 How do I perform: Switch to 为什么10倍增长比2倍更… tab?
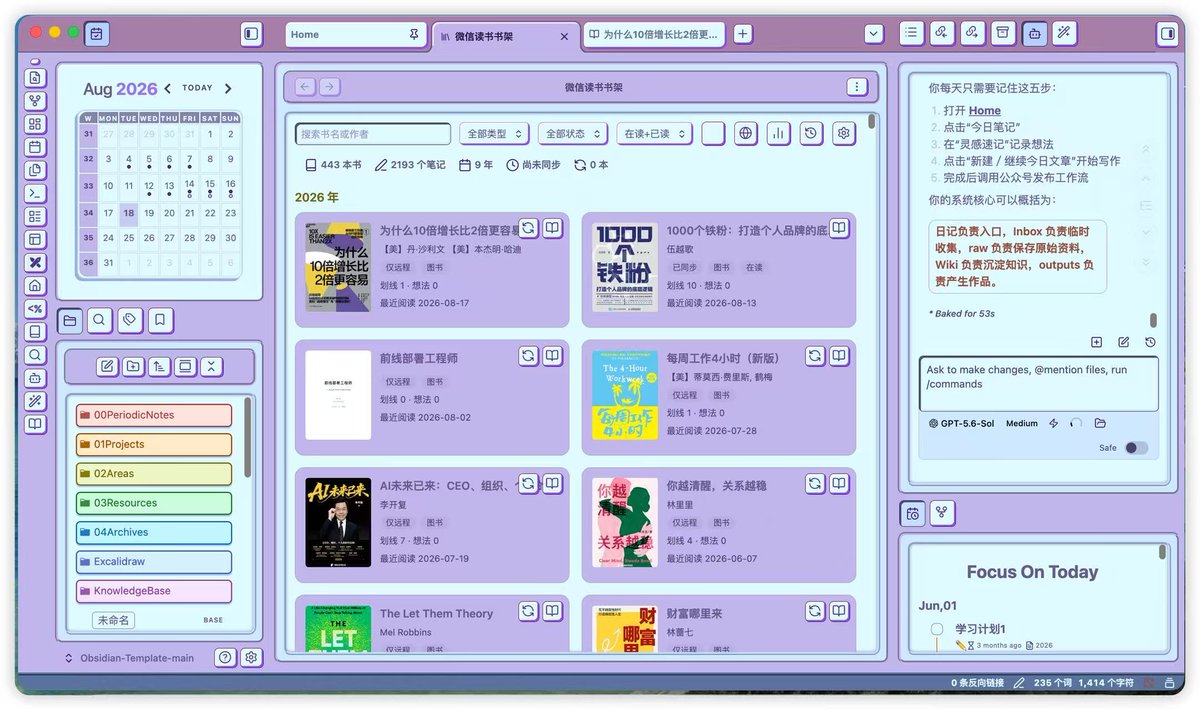click(653, 34)
